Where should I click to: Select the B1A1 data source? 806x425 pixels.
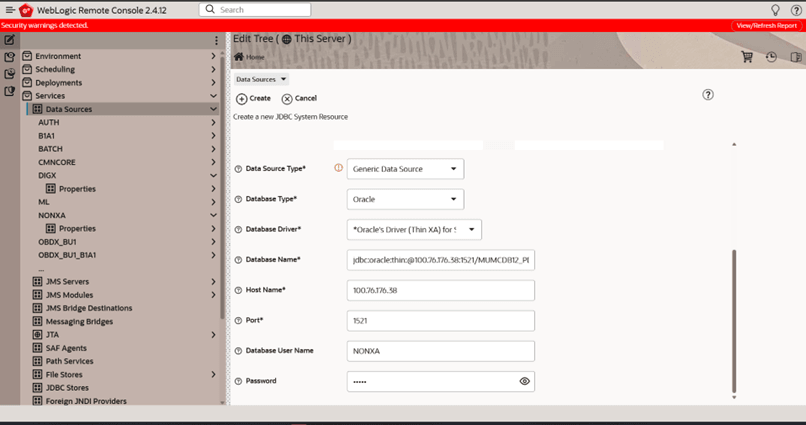46,136
